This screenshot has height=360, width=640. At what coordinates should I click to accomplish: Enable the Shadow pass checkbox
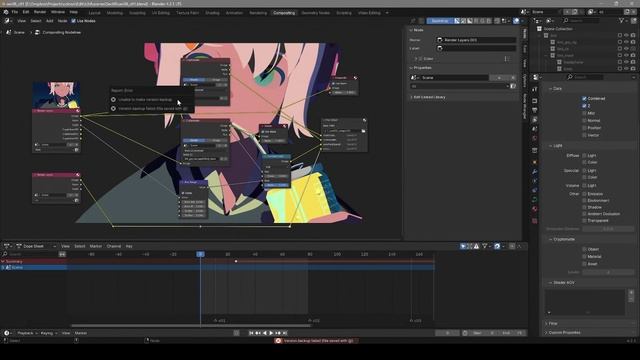pos(584,207)
